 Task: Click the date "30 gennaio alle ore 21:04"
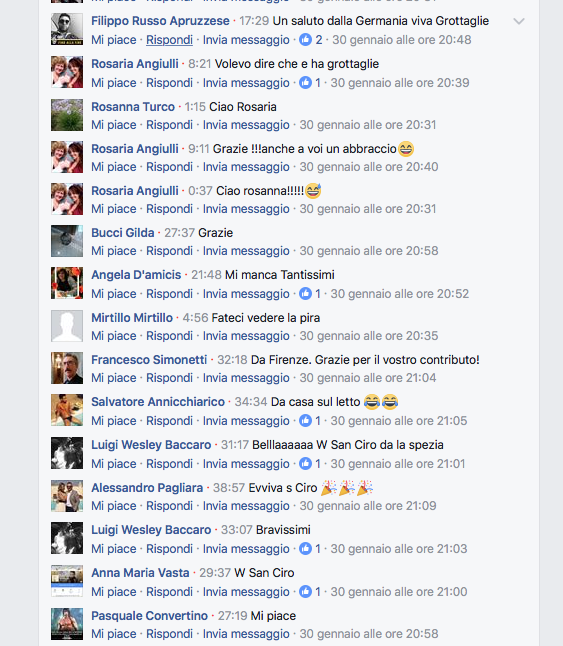pos(368,377)
